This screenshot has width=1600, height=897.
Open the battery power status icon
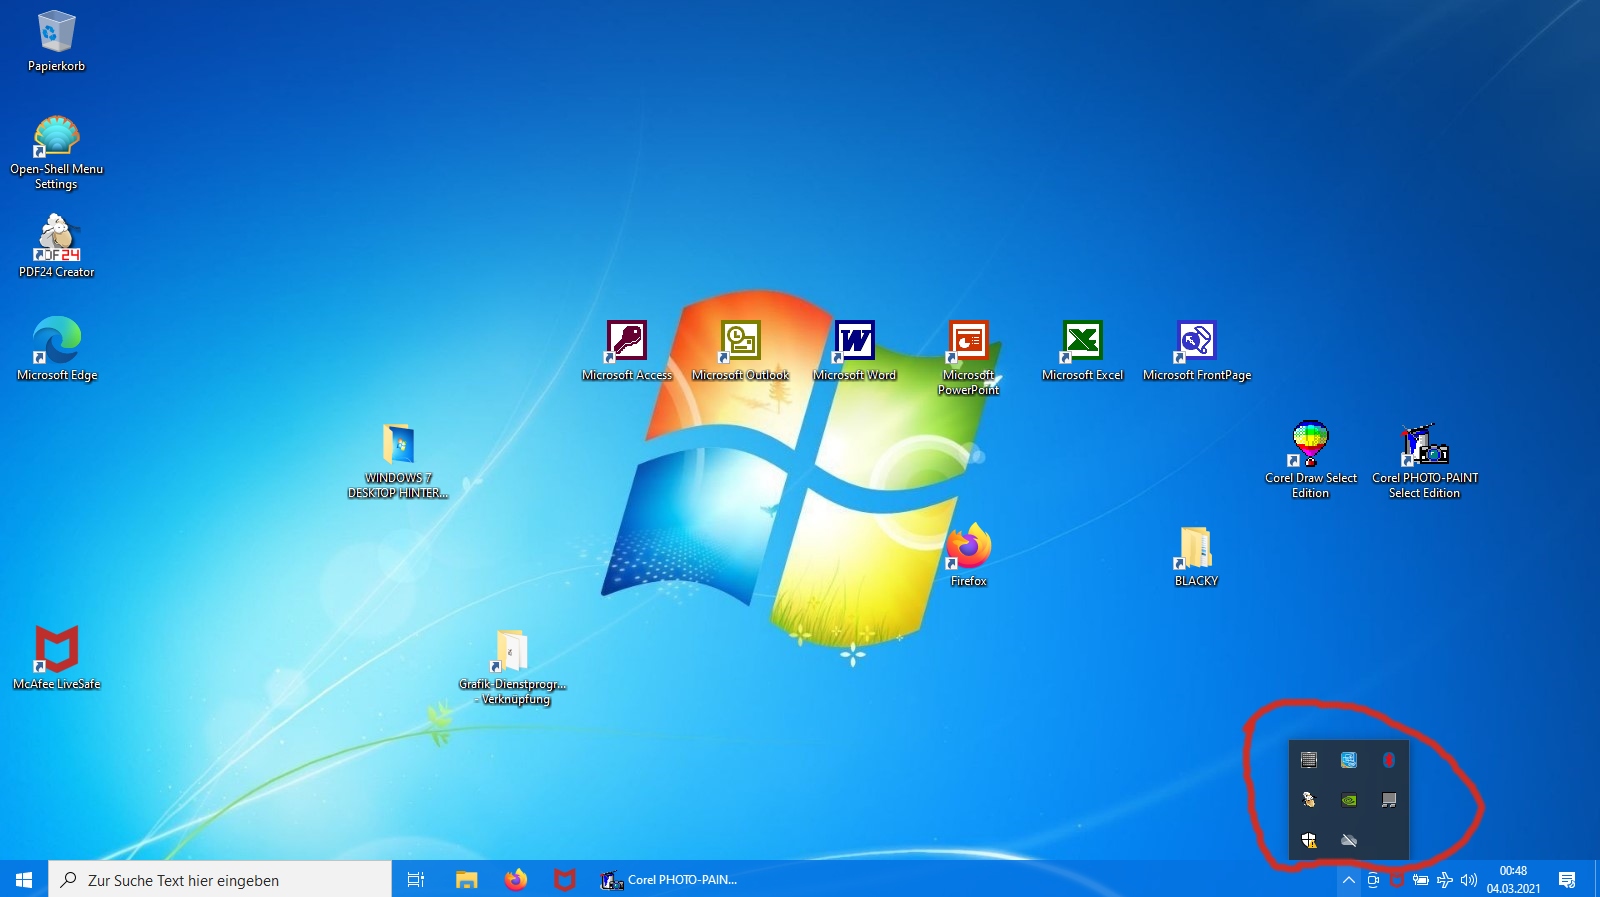[x=1420, y=880]
